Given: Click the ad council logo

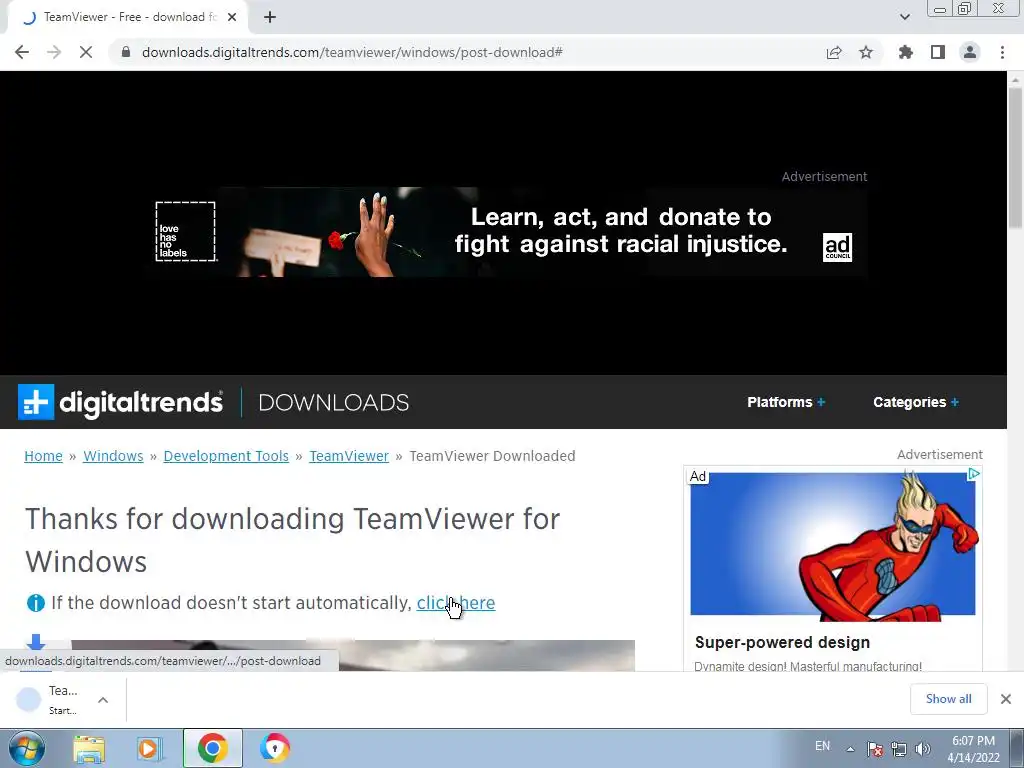Looking at the screenshot, I should click(837, 247).
